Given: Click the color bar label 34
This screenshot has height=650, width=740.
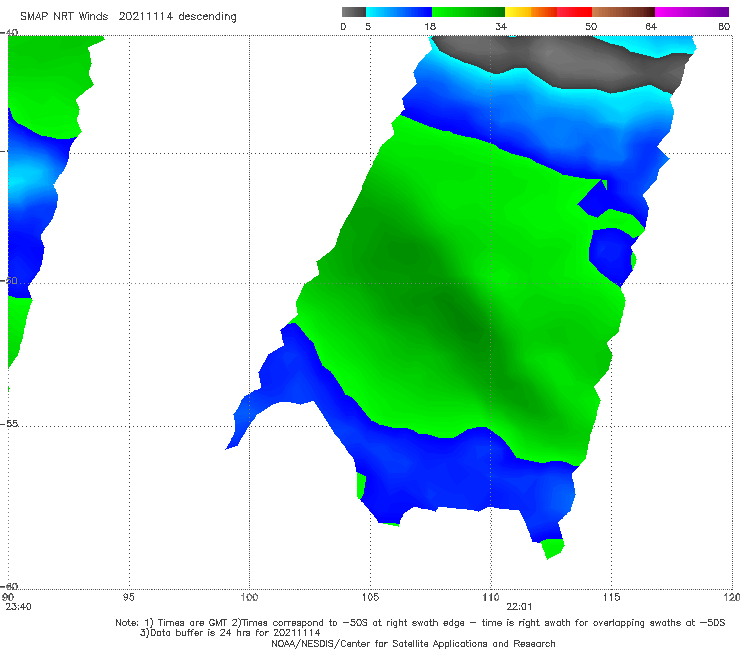Looking at the screenshot, I should pos(501,26).
